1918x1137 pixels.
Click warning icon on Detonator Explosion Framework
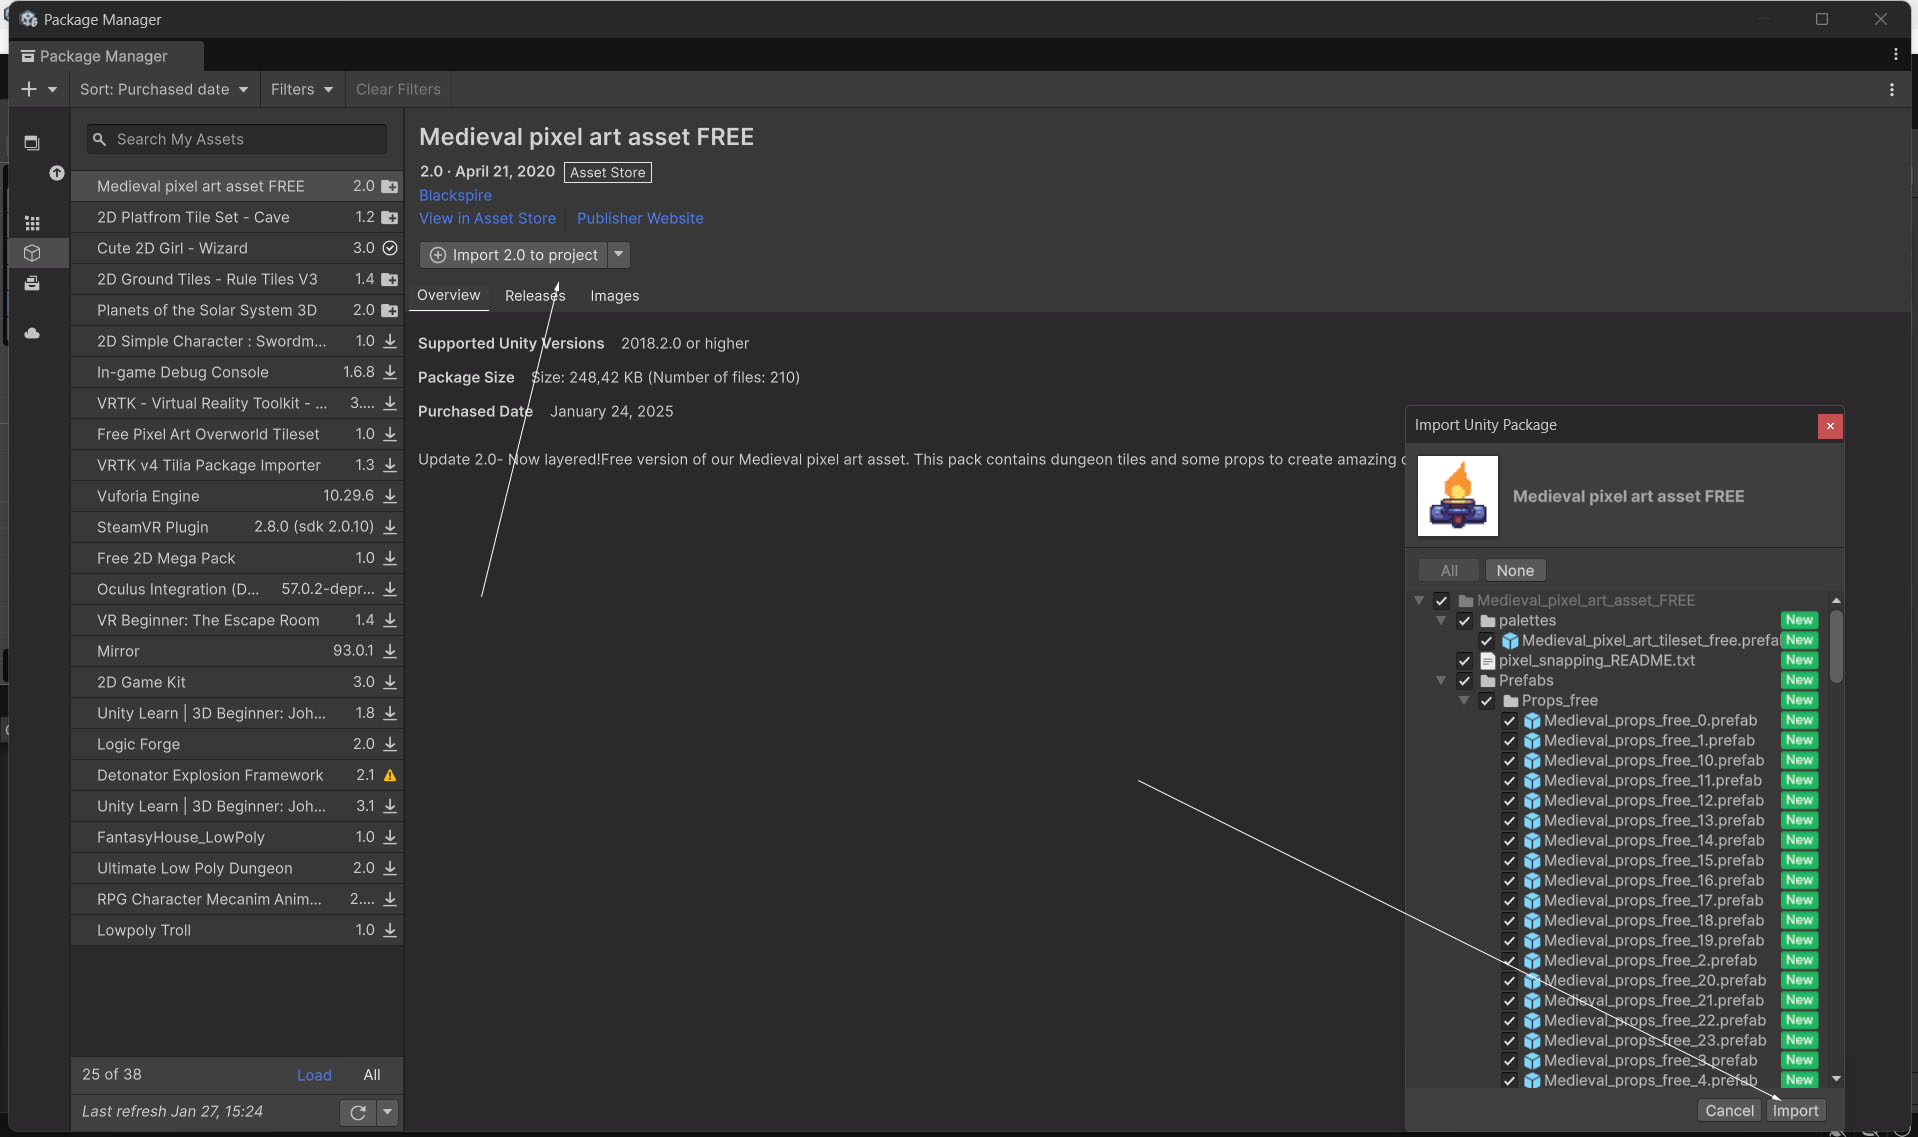(x=390, y=775)
